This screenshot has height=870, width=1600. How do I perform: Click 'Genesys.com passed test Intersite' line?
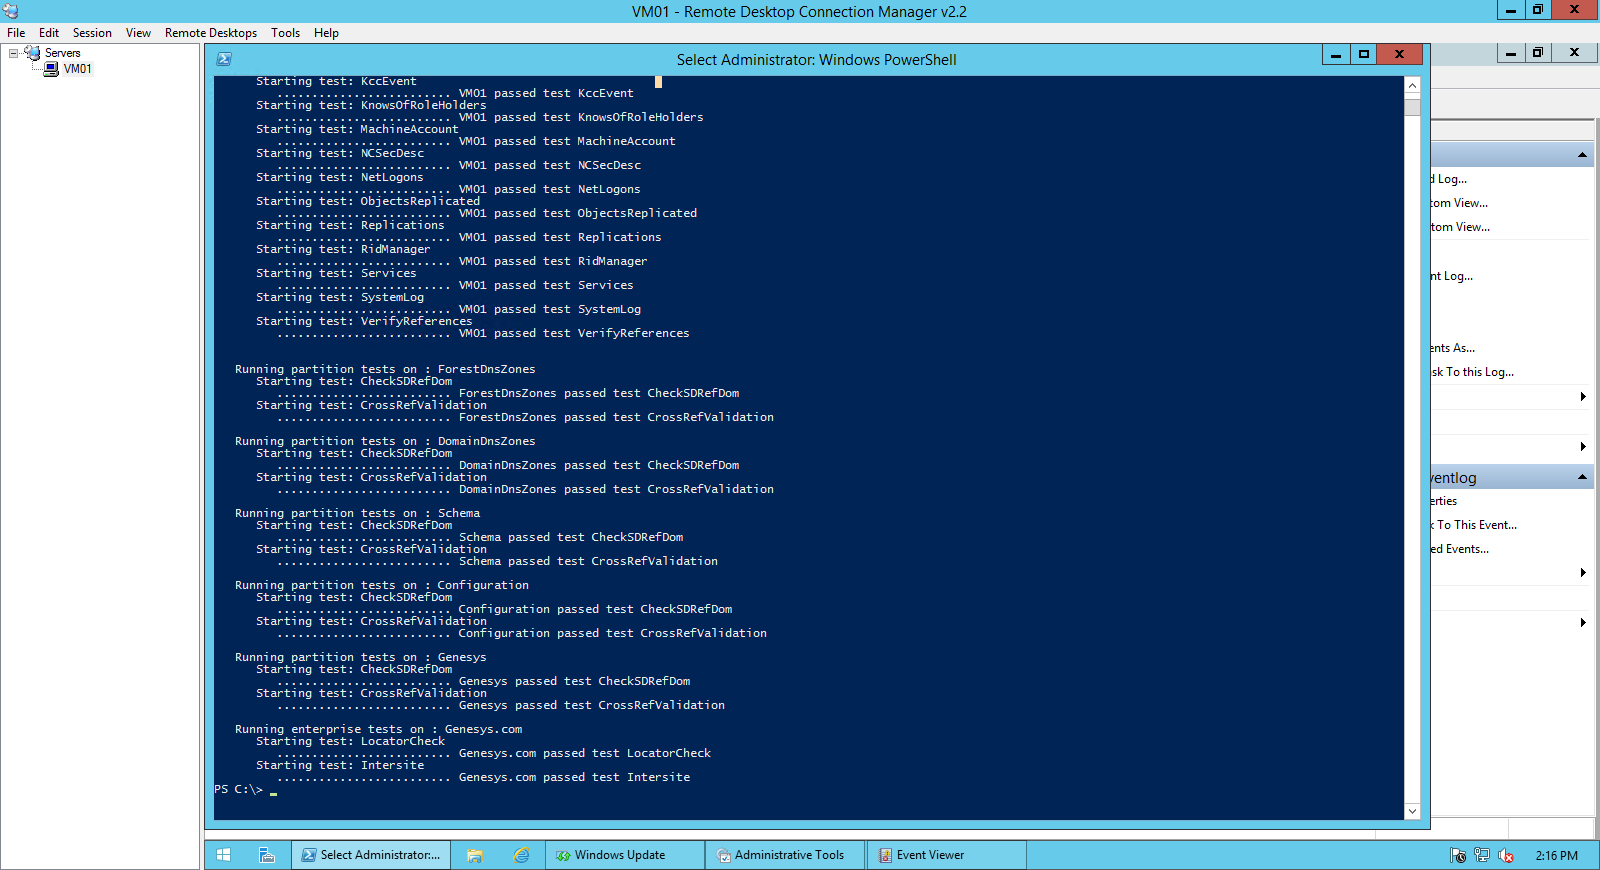[x=574, y=777]
